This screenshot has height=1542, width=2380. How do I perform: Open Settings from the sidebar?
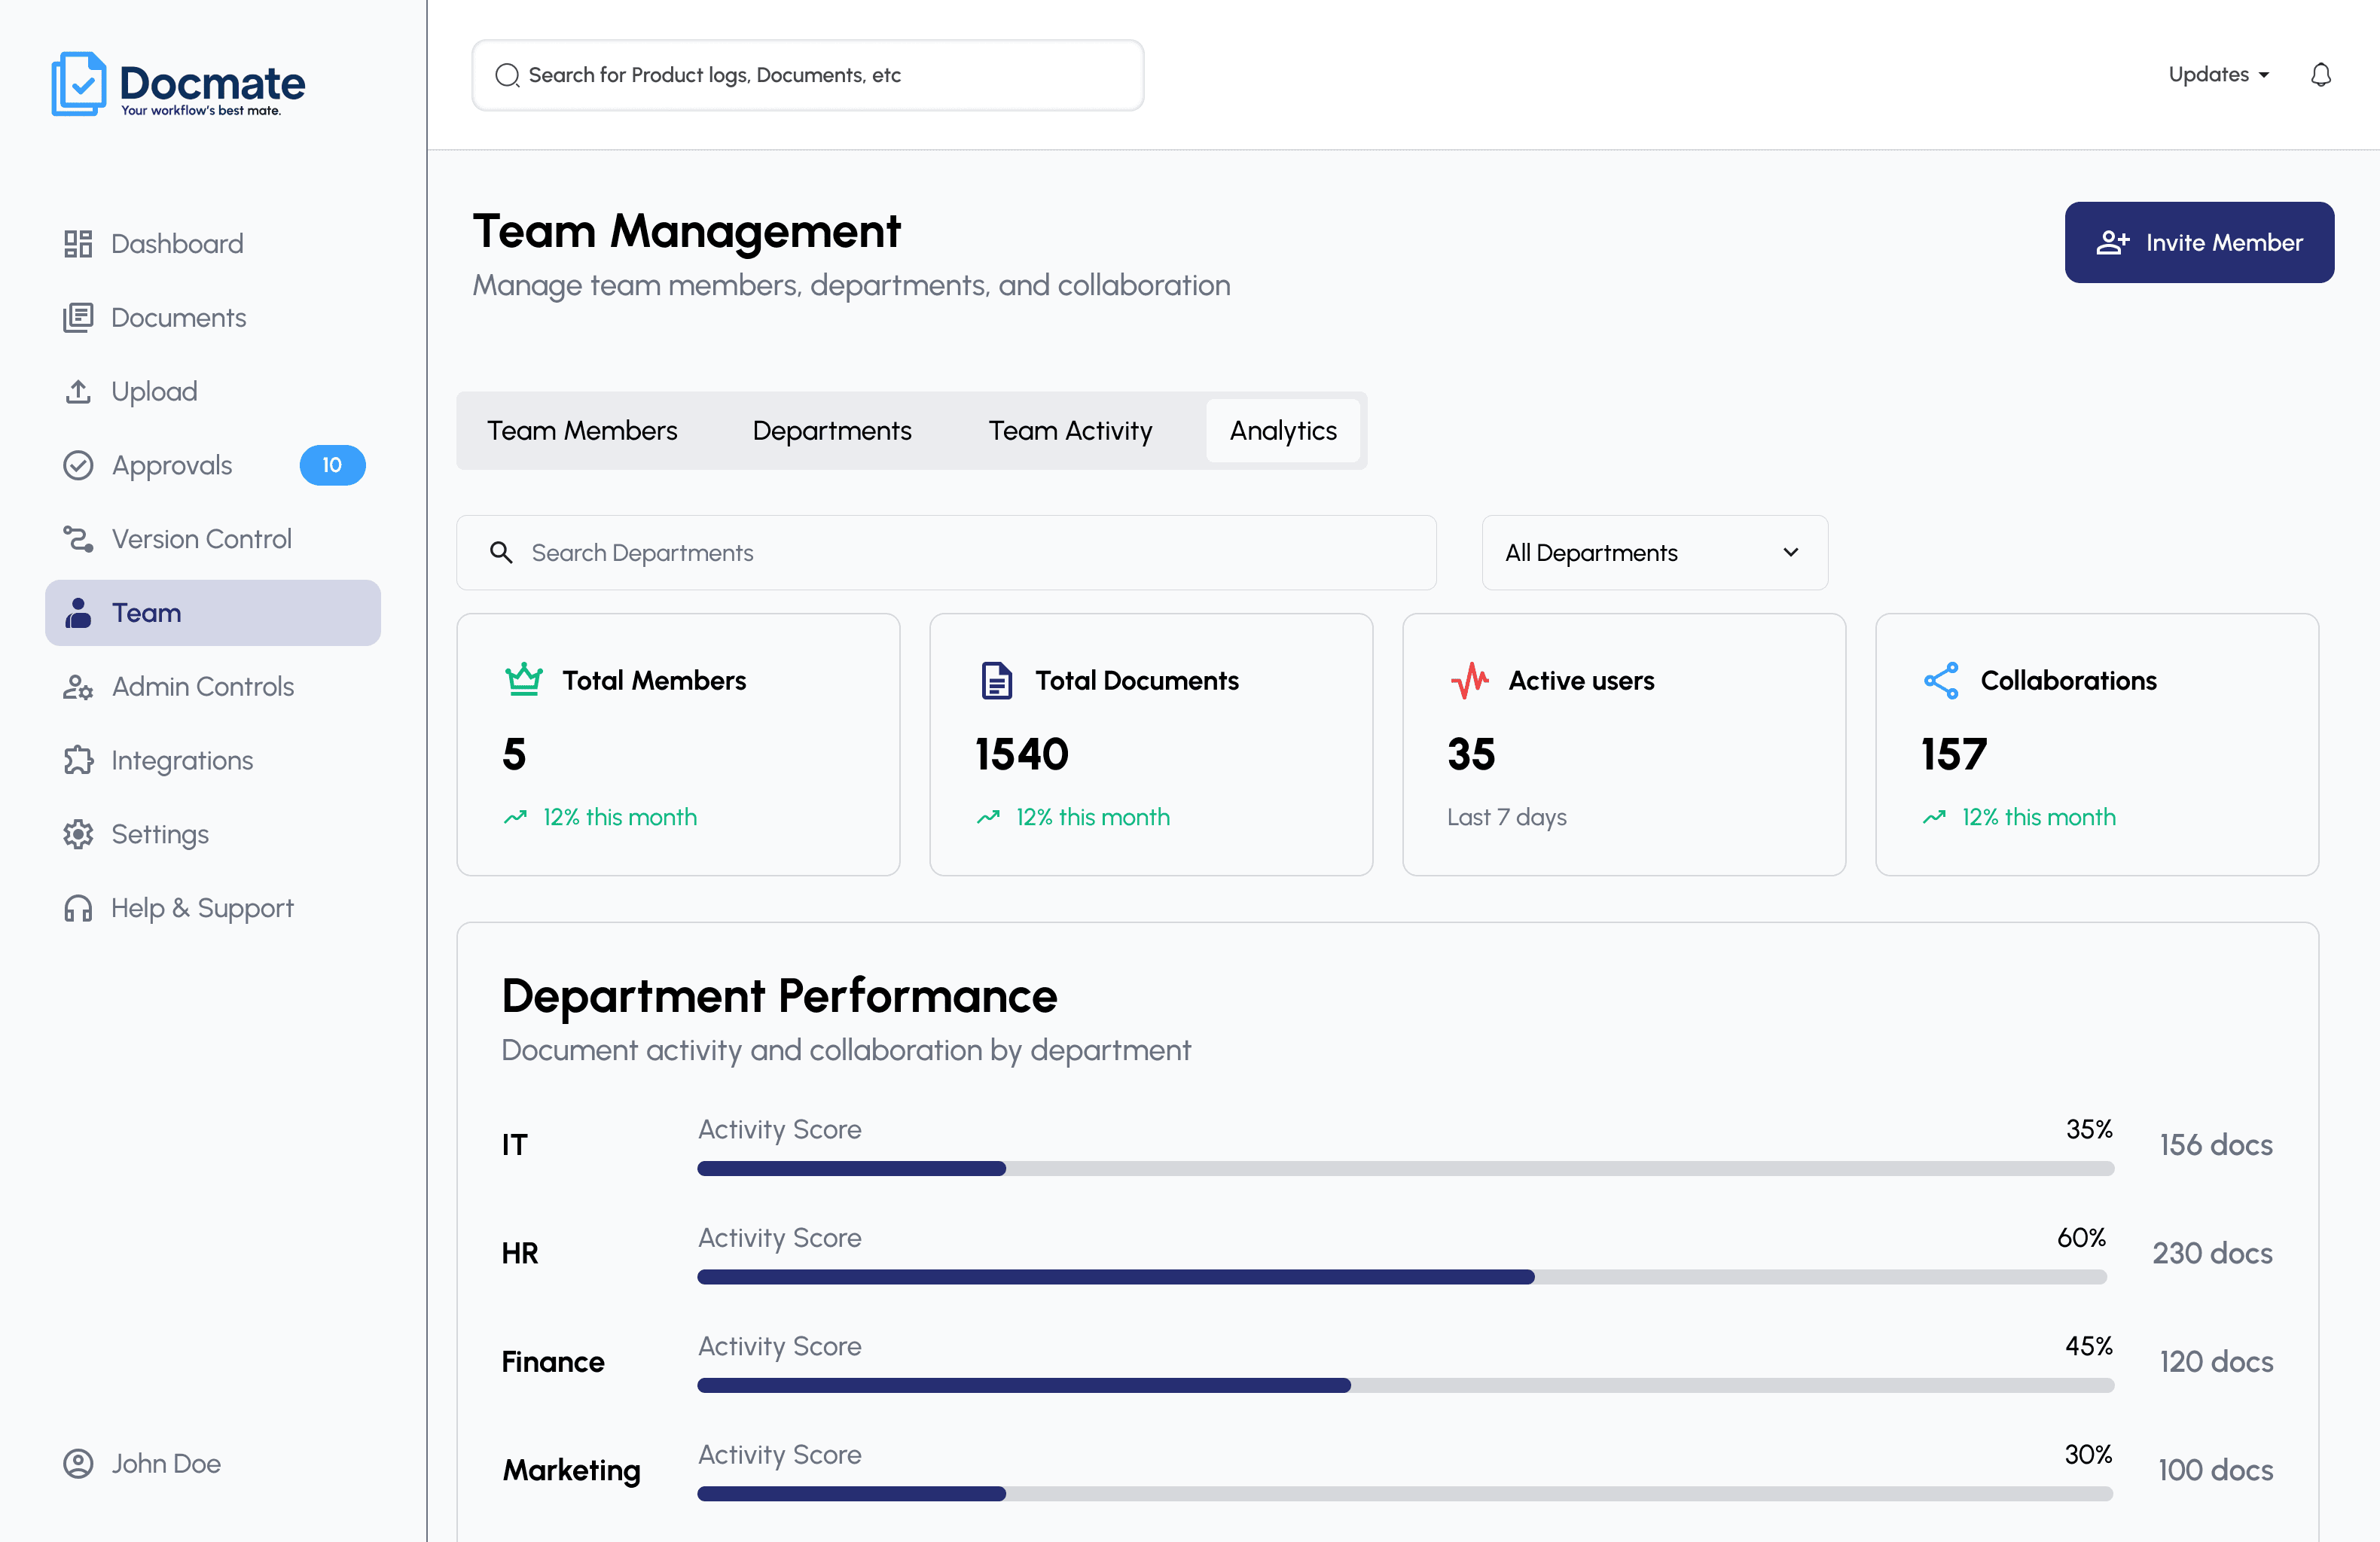pos(213,834)
